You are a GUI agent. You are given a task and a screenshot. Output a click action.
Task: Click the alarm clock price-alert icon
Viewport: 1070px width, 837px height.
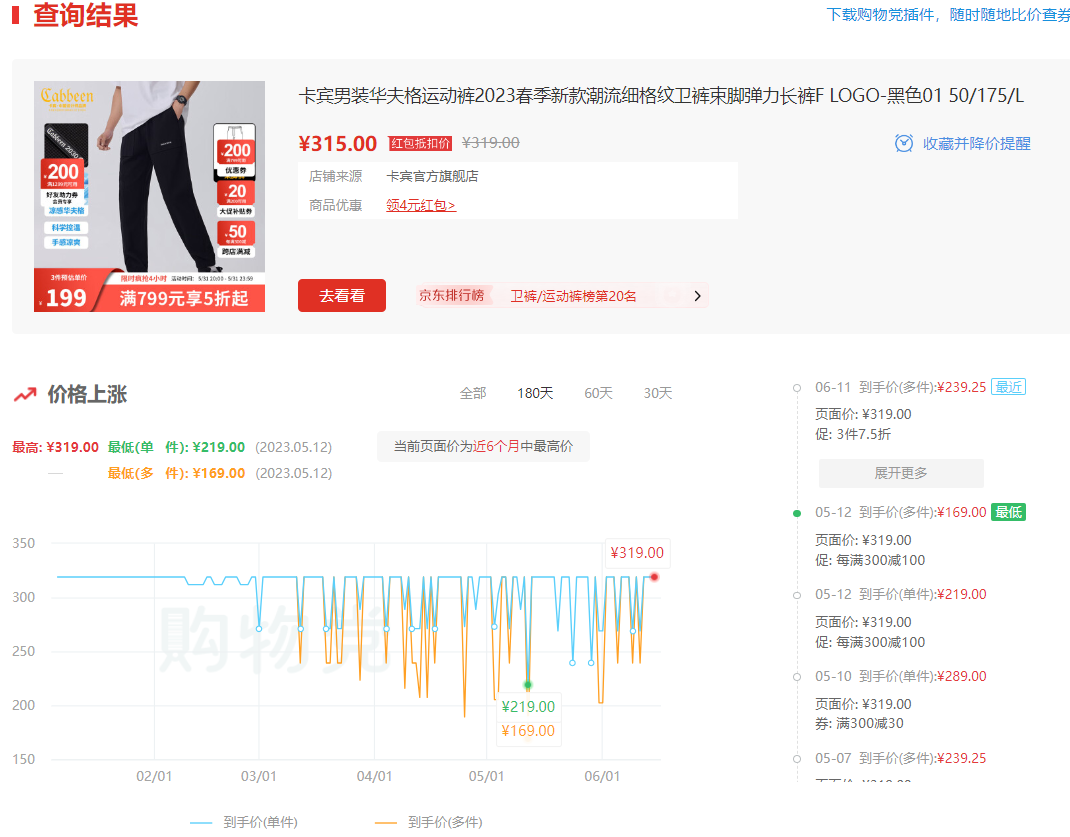pos(904,143)
